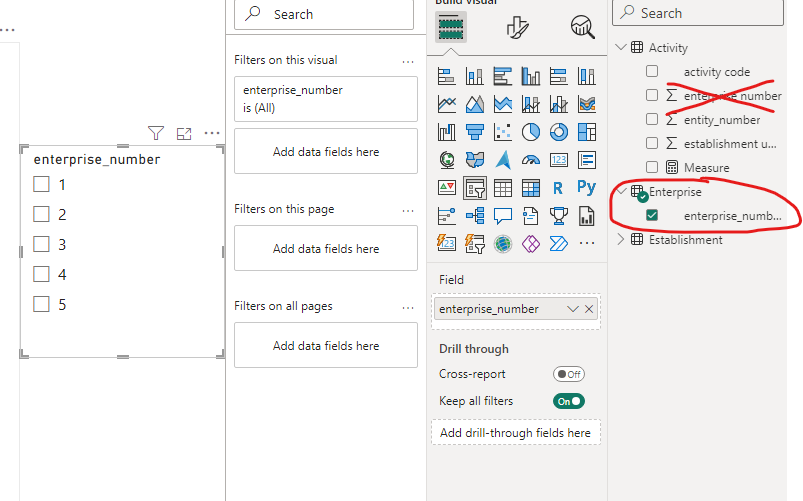Pick the Waterfall chart visual
The height and width of the screenshot is (501, 803).
pos(447,132)
